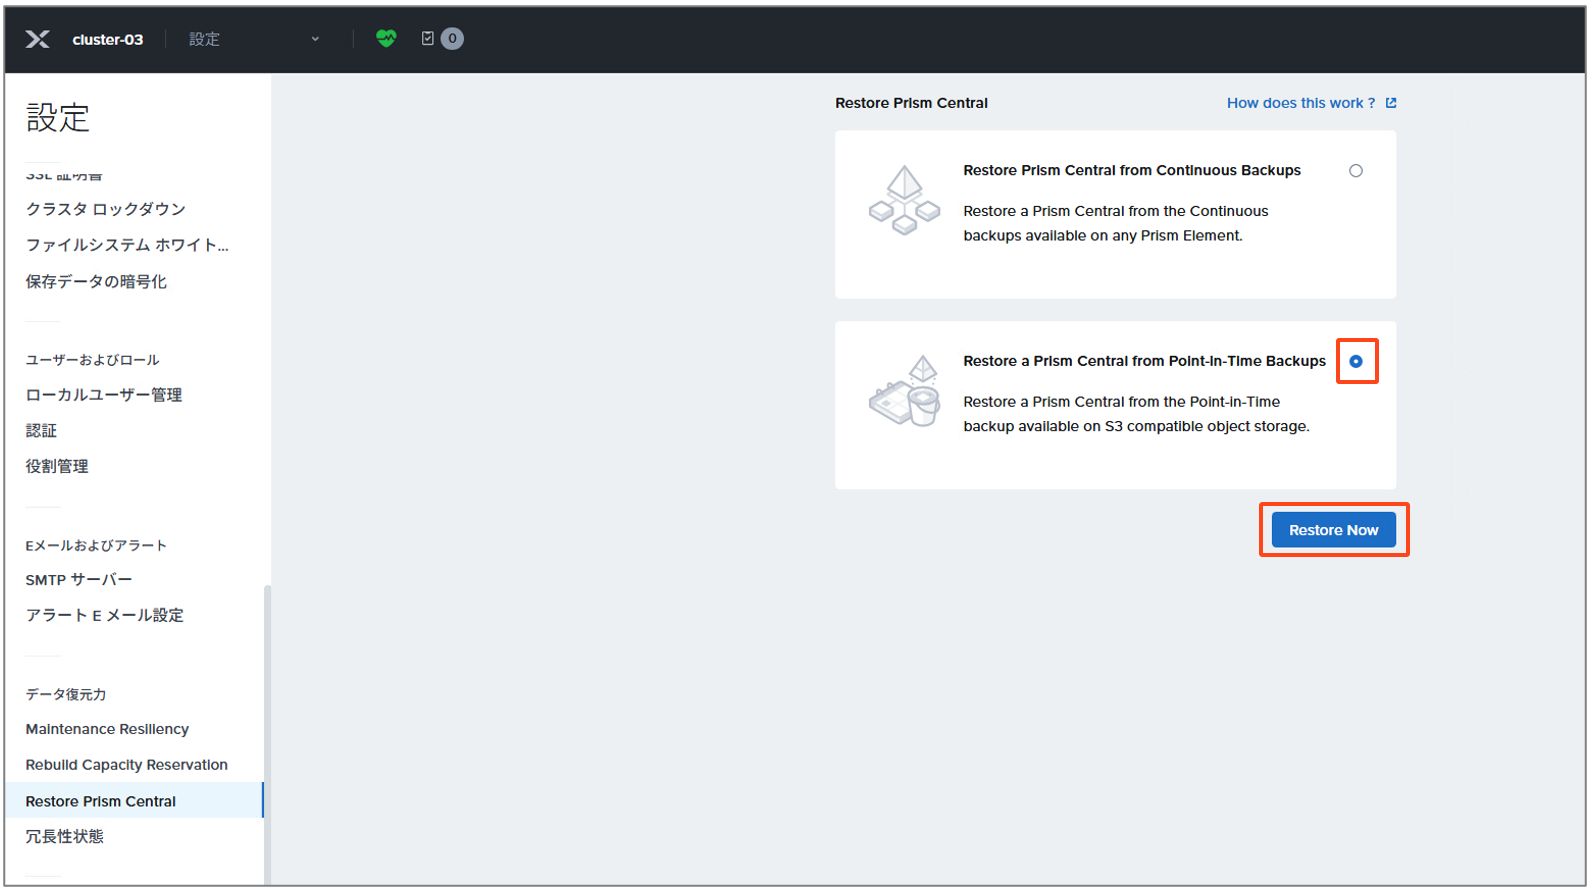The width and height of the screenshot is (1587, 888).
Task: Open ローカルユーザー管理 settings
Action: [x=104, y=395]
